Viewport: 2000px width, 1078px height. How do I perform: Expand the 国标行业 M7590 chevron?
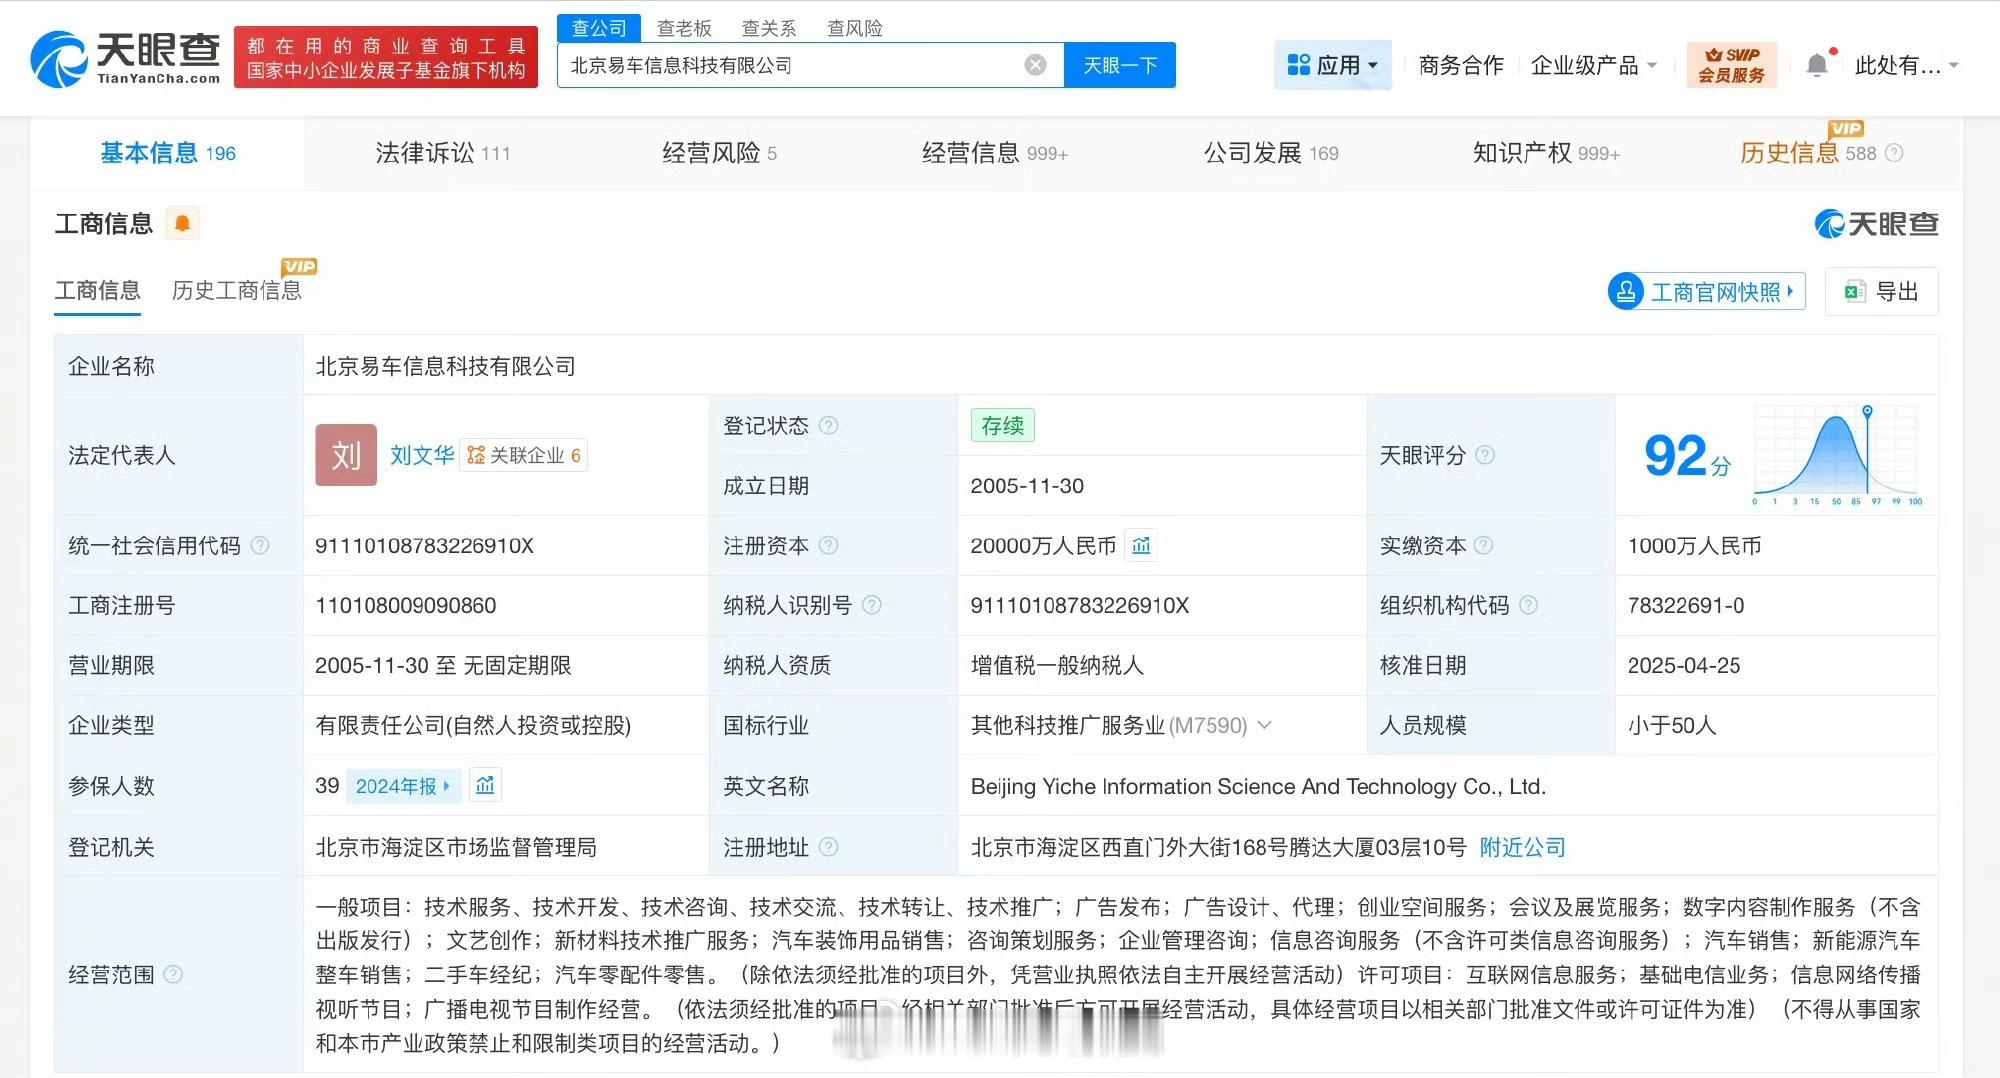click(x=1265, y=726)
